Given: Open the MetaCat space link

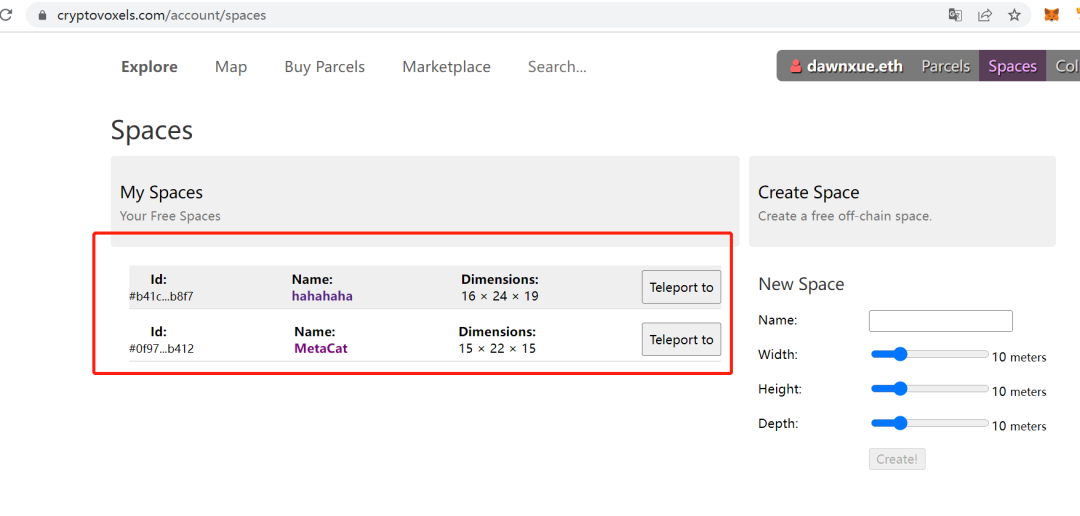Looking at the screenshot, I should click(x=321, y=349).
